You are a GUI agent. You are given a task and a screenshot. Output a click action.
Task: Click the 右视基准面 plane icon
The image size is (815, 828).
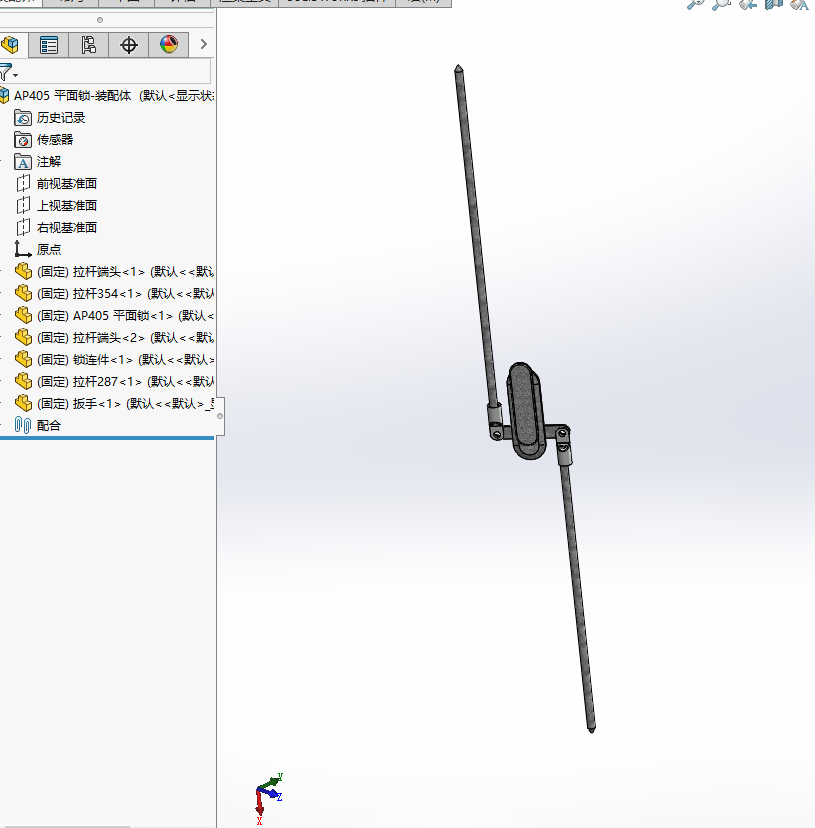pyautogui.click(x=23, y=228)
